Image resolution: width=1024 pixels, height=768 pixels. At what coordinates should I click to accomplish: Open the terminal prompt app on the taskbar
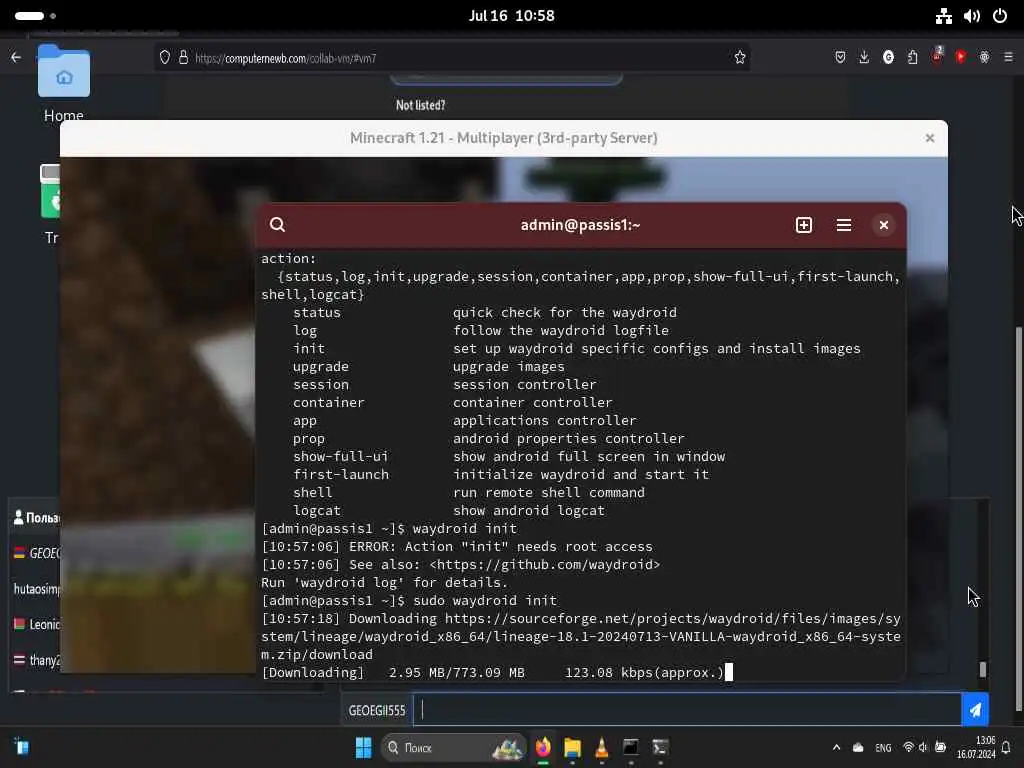[x=660, y=747]
